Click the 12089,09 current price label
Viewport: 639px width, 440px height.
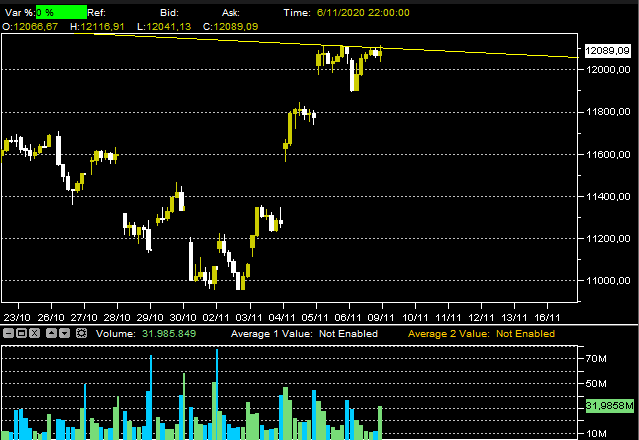click(608, 51)
